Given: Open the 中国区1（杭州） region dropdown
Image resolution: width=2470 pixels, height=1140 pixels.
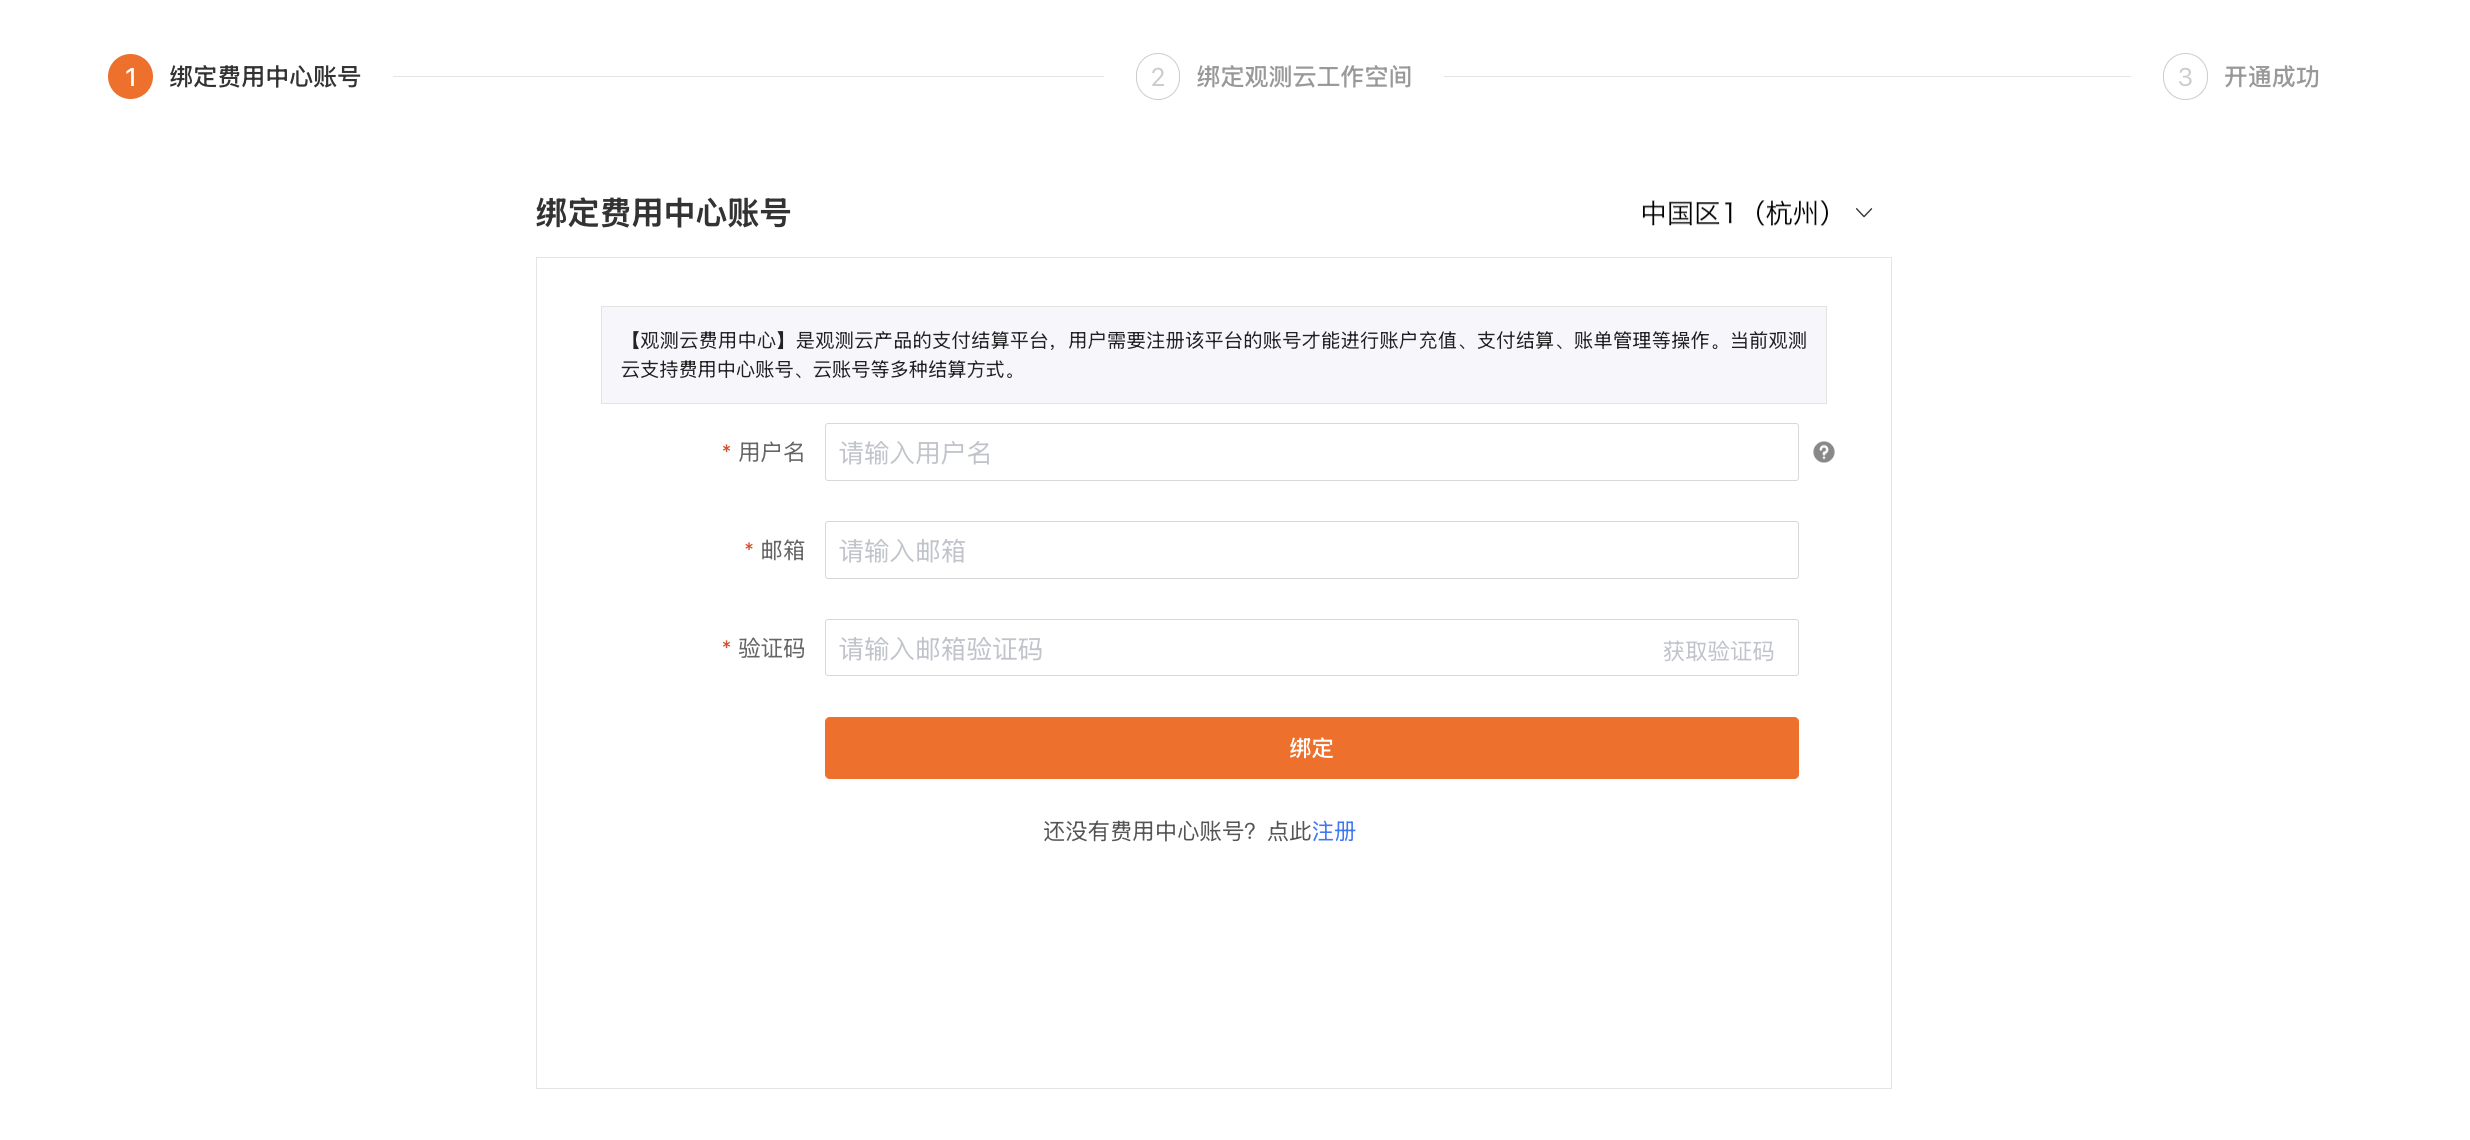Looking at the screenshot, I should tap(1757, 213).
